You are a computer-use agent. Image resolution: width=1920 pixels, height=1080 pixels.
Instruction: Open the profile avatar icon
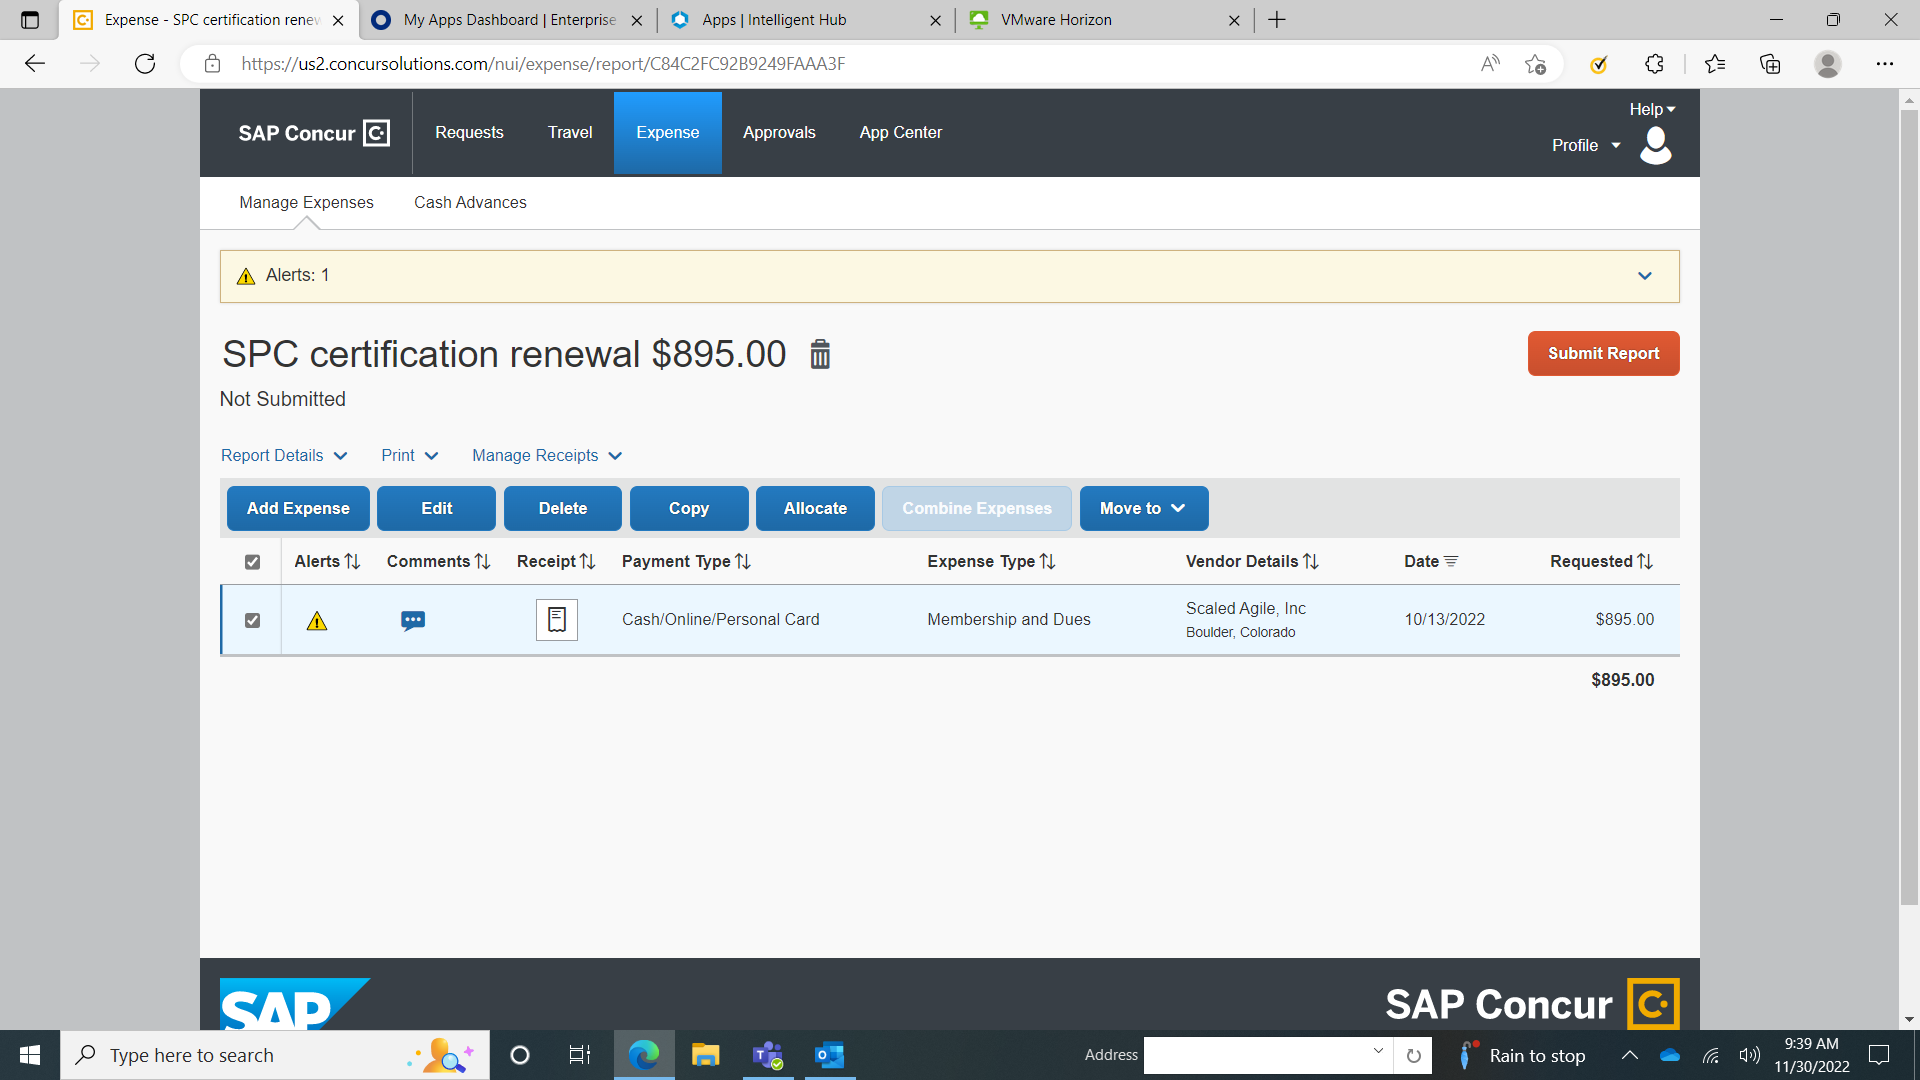coord(1655,146)
